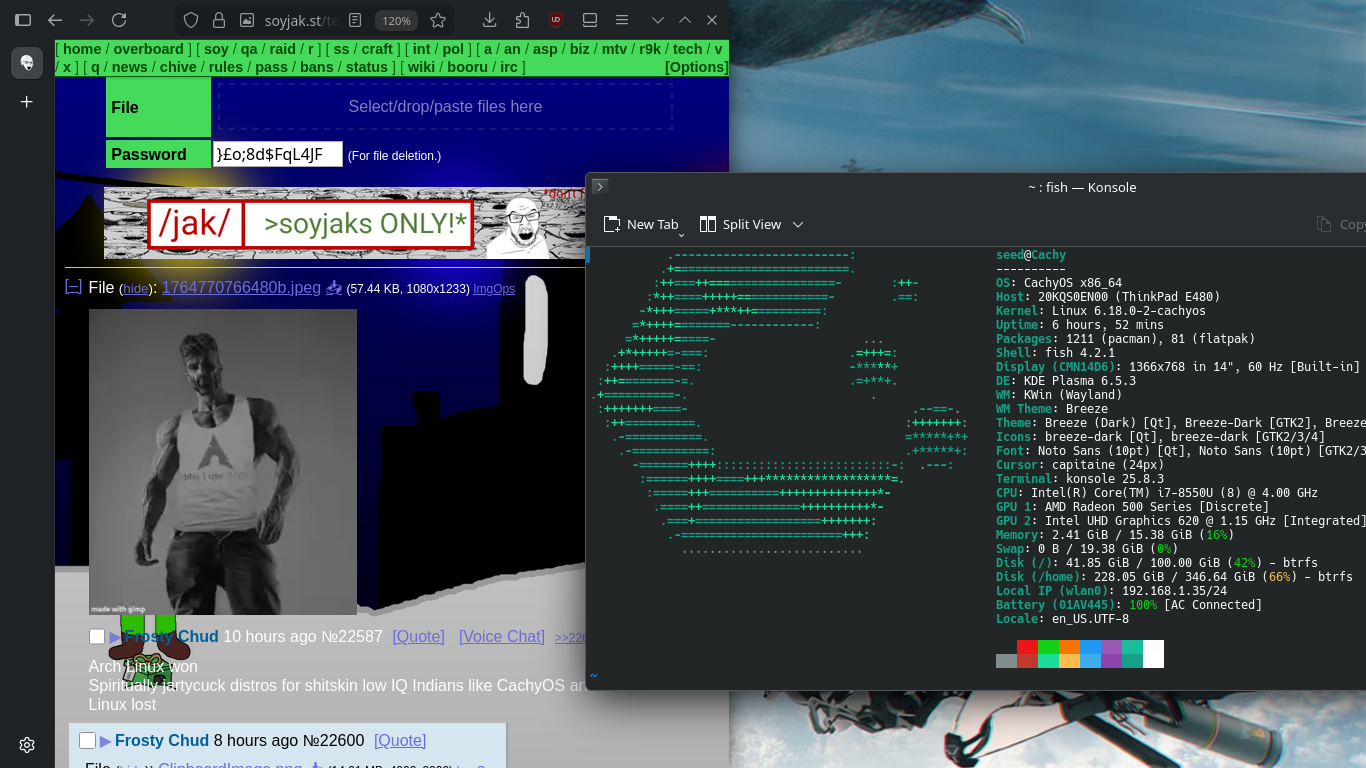Image resolution: width=1366 pixels, height=768 pixels.
Task: Open the ImgOps link for the image
Action: [x=494, y=289]
